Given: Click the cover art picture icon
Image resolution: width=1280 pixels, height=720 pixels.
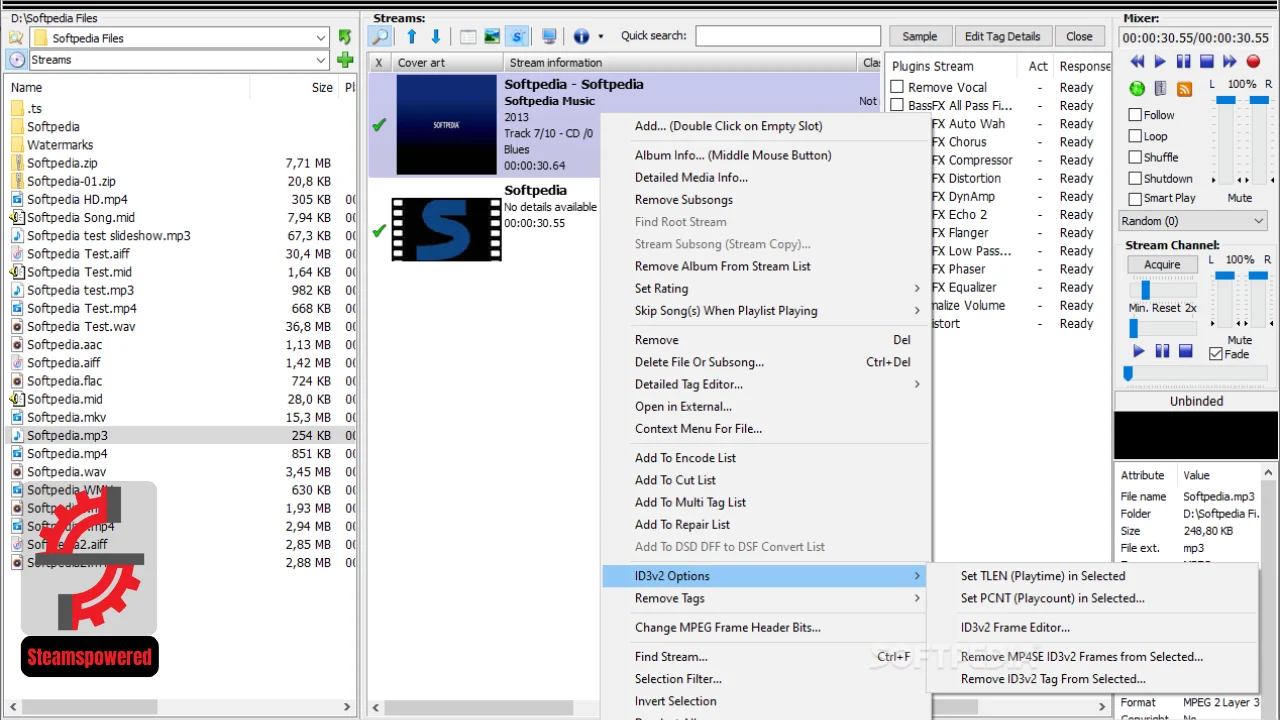Looking at the screenshot, I should coord(492,37).
